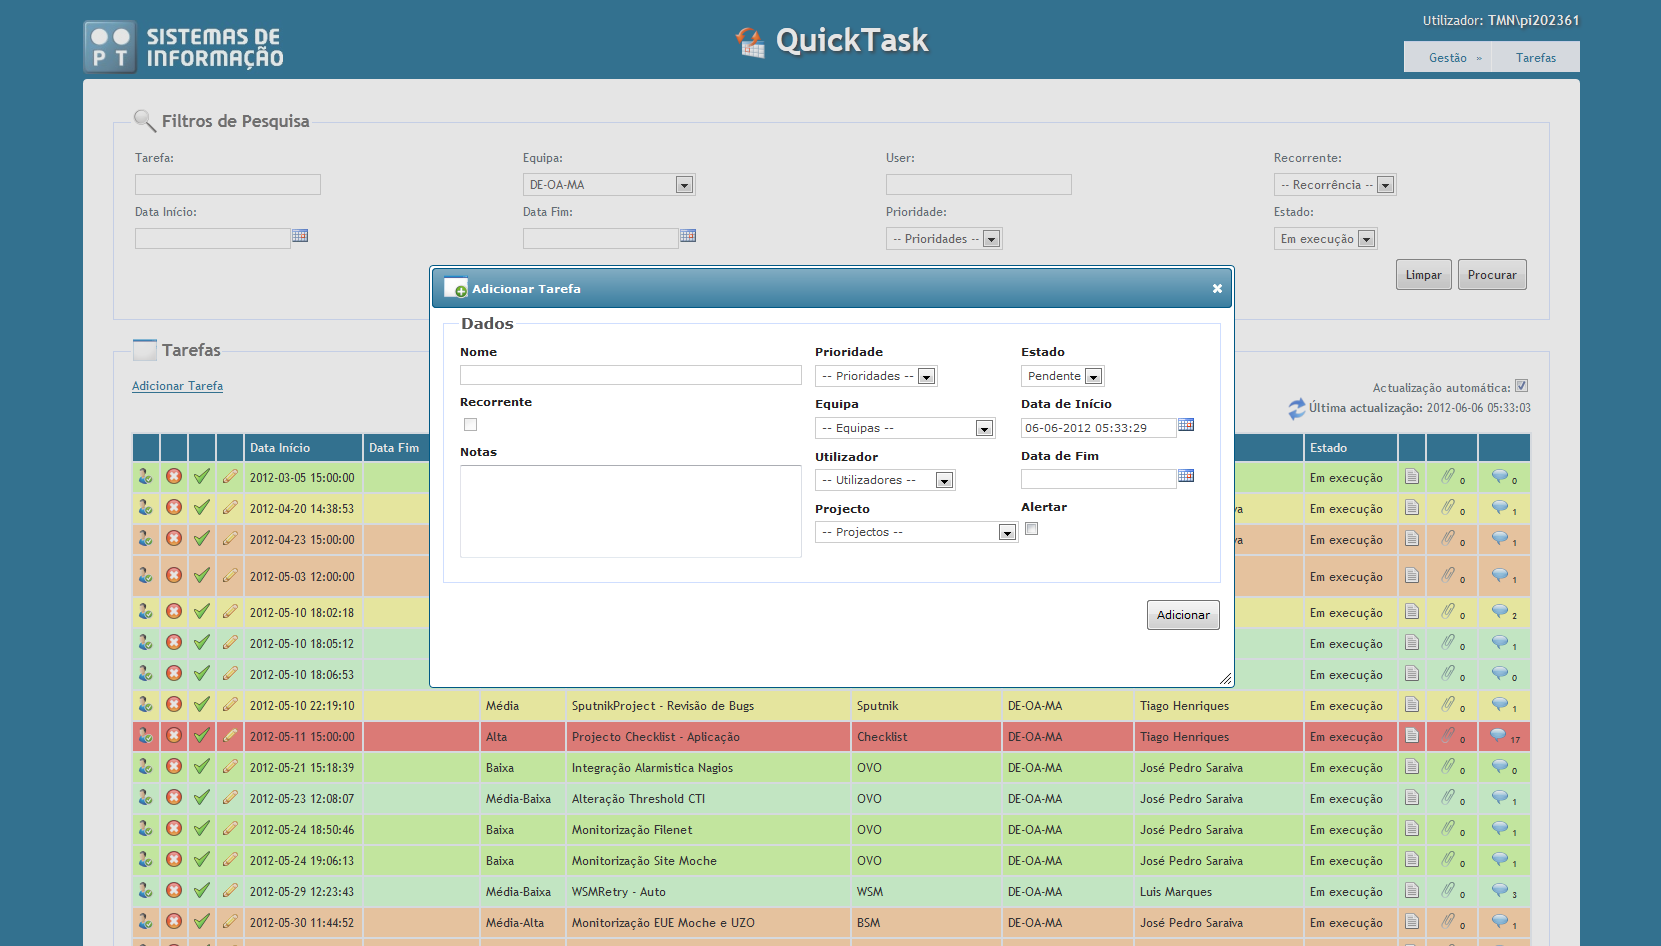Viewport: 1661px width, 946px height.
Task: Click pencil edit icon in 2012-05-03 12:00:00 row
Action: pos(230,575)
